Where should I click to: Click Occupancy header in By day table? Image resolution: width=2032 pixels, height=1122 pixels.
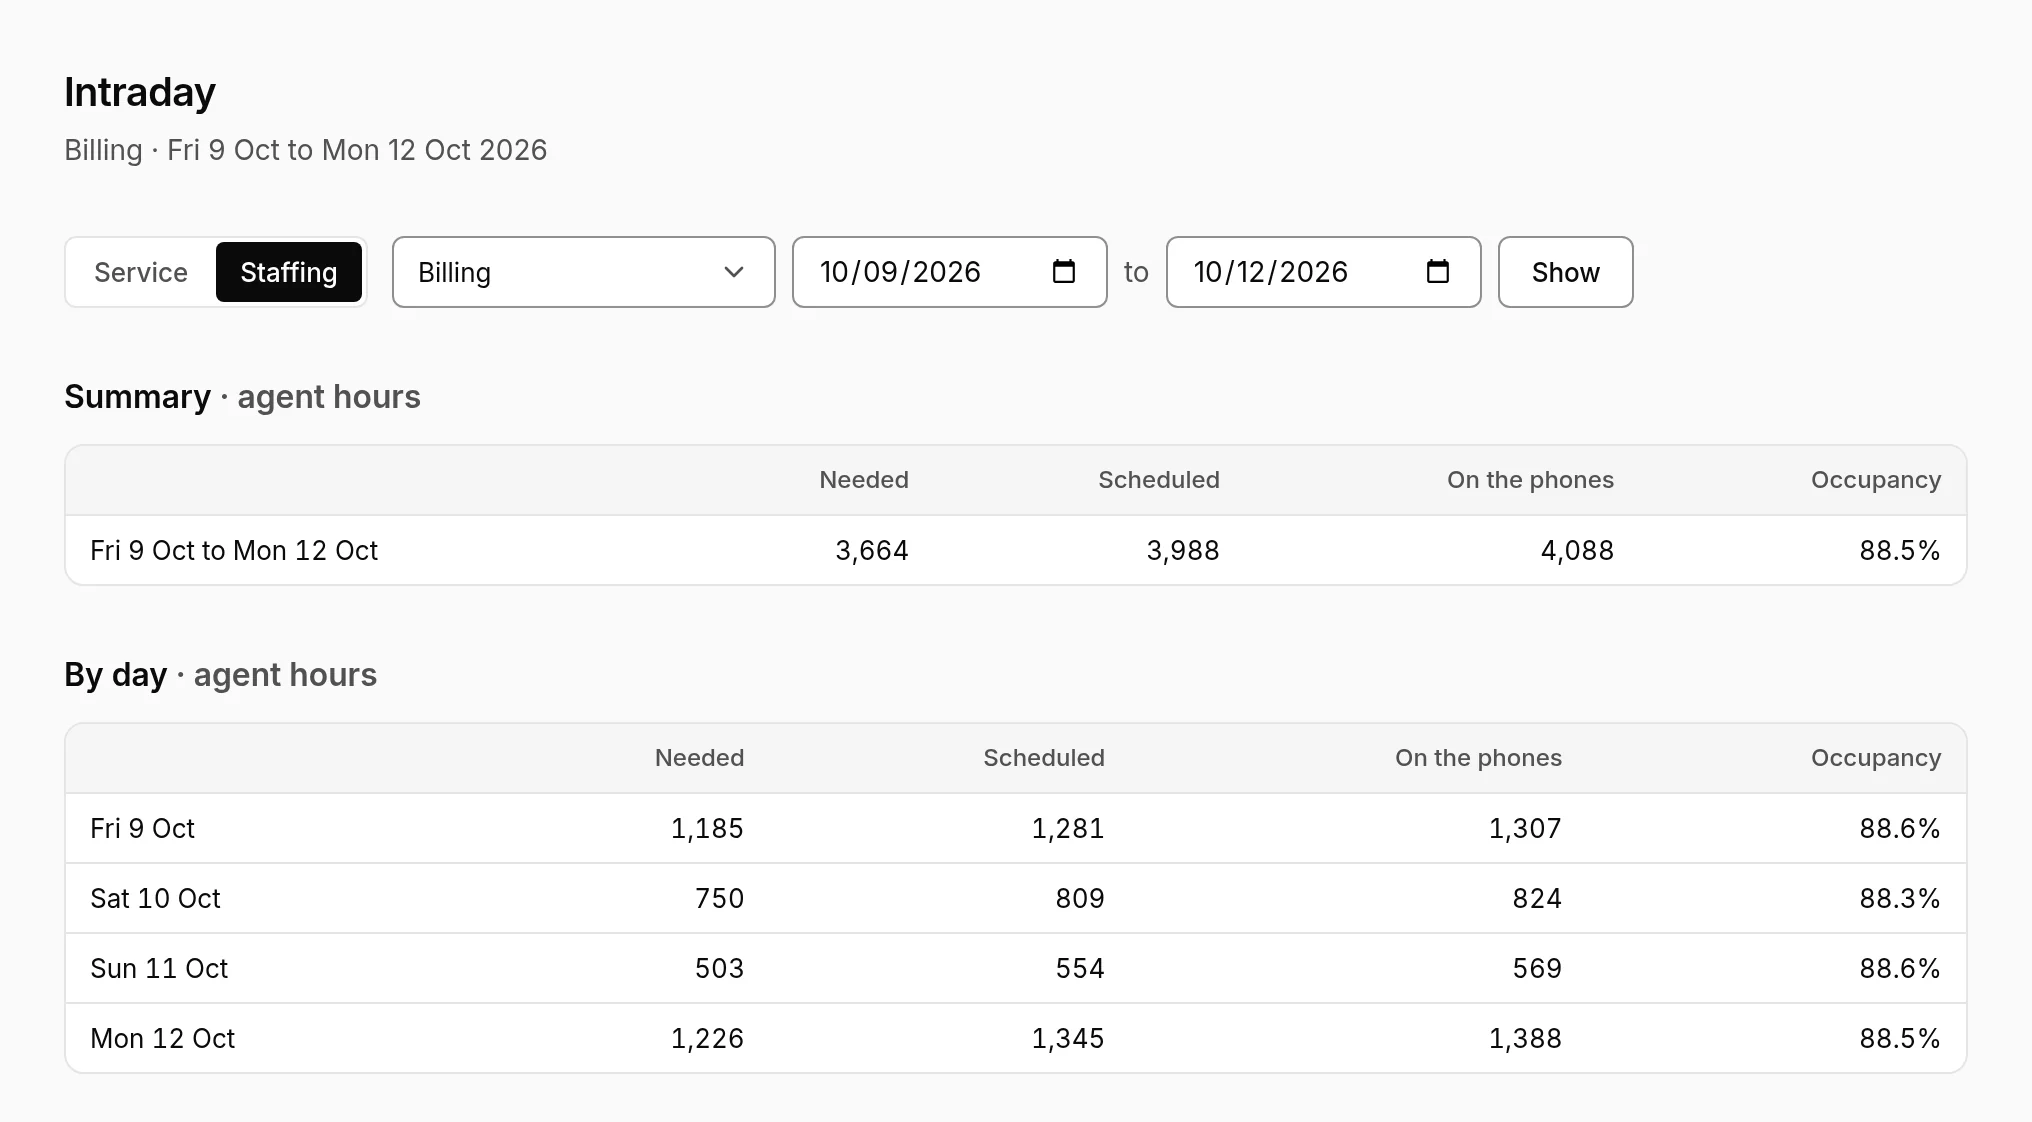(x=1876, y=758)
